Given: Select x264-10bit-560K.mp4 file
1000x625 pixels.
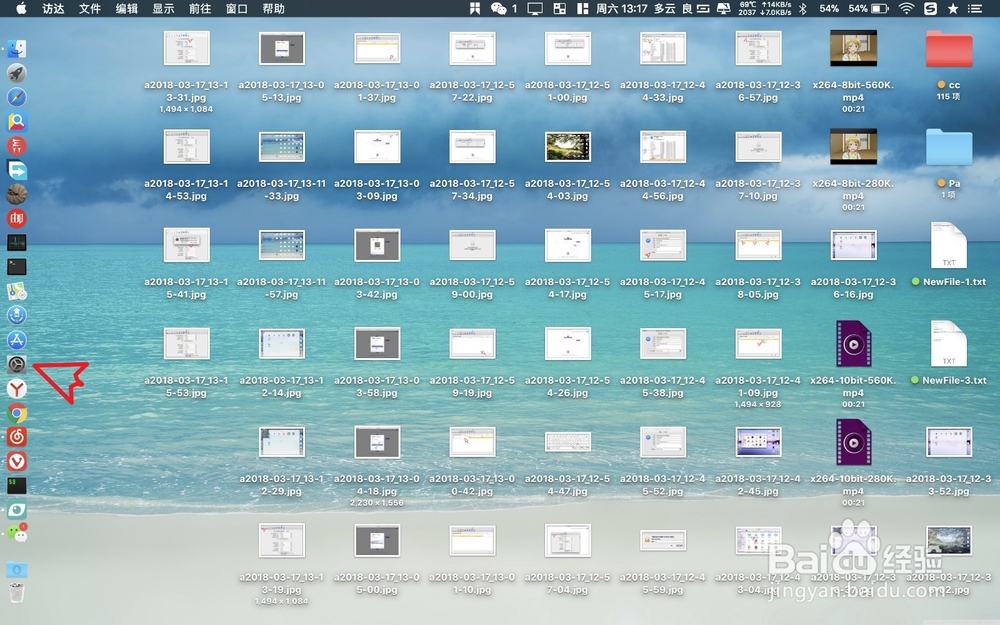Looking at the screenshot, I should 853,344.
